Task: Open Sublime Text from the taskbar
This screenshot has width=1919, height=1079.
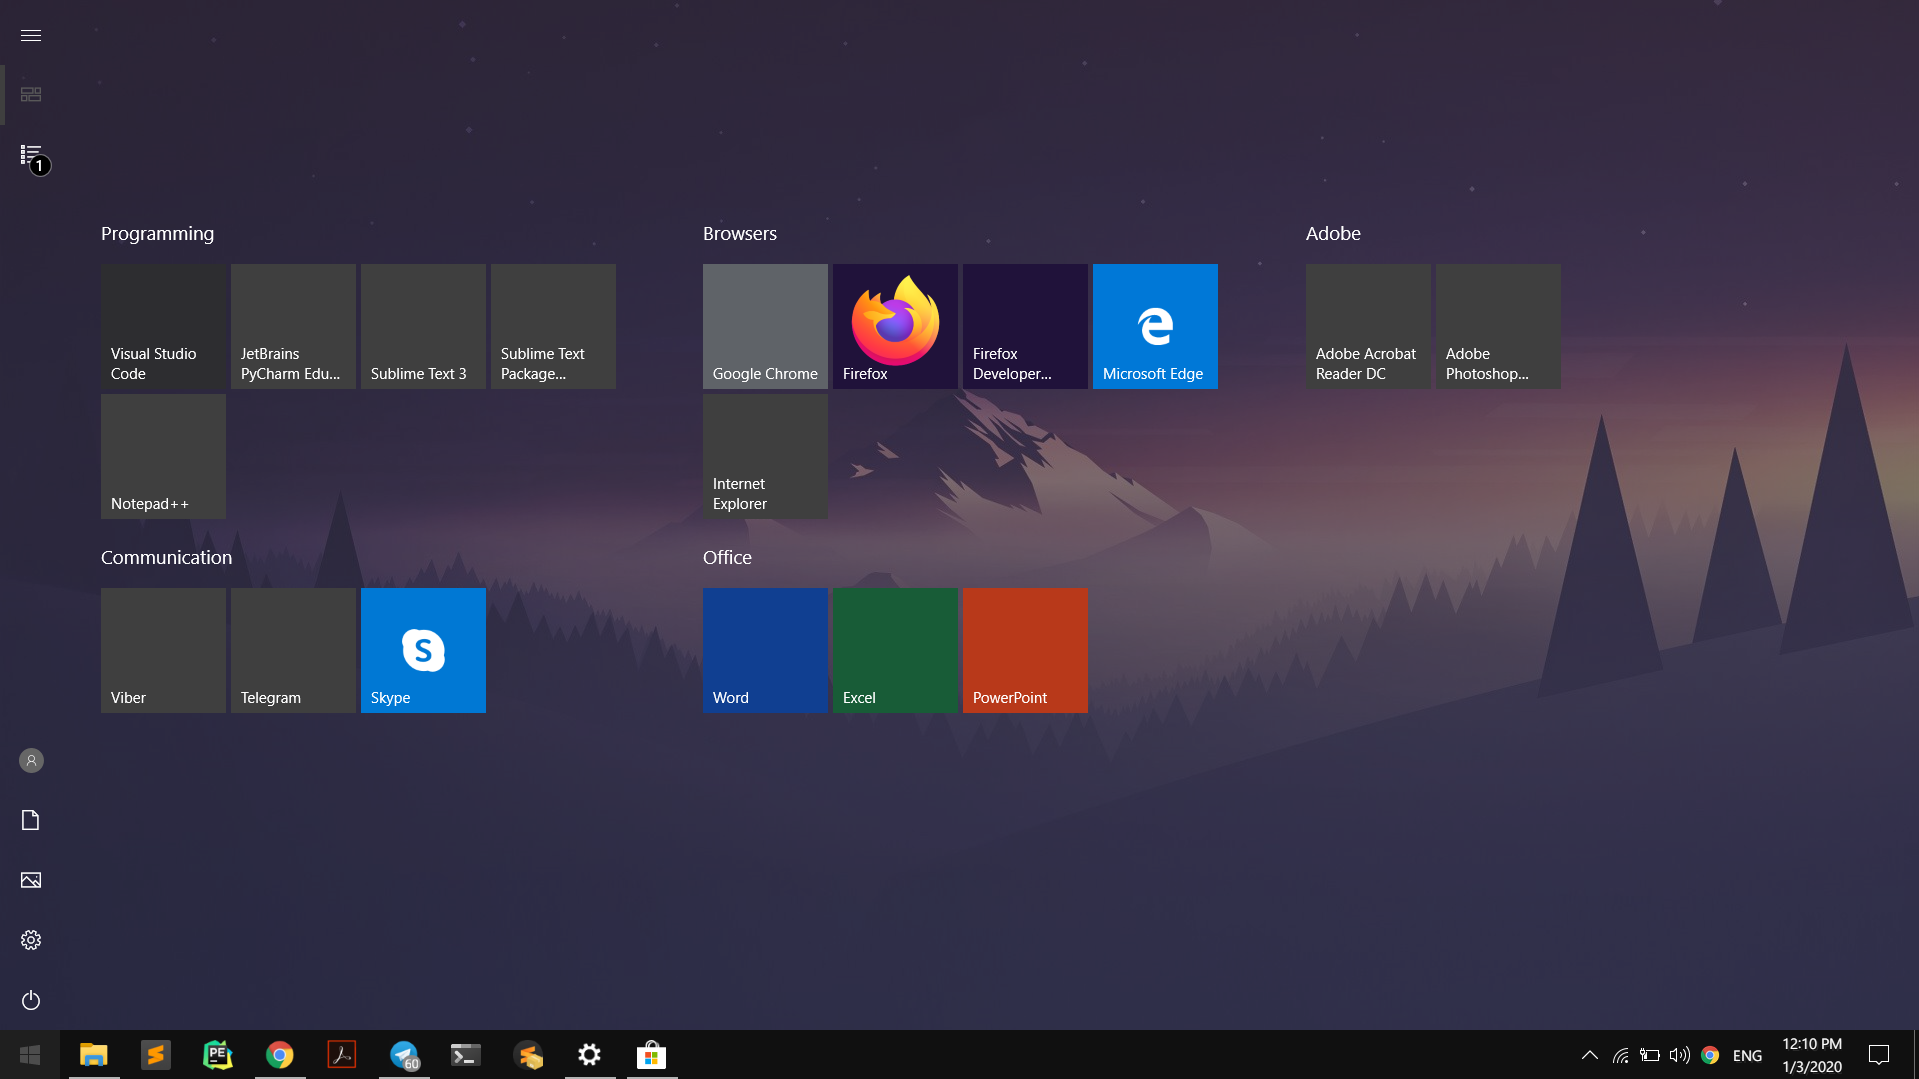Action: point(156,1055)
